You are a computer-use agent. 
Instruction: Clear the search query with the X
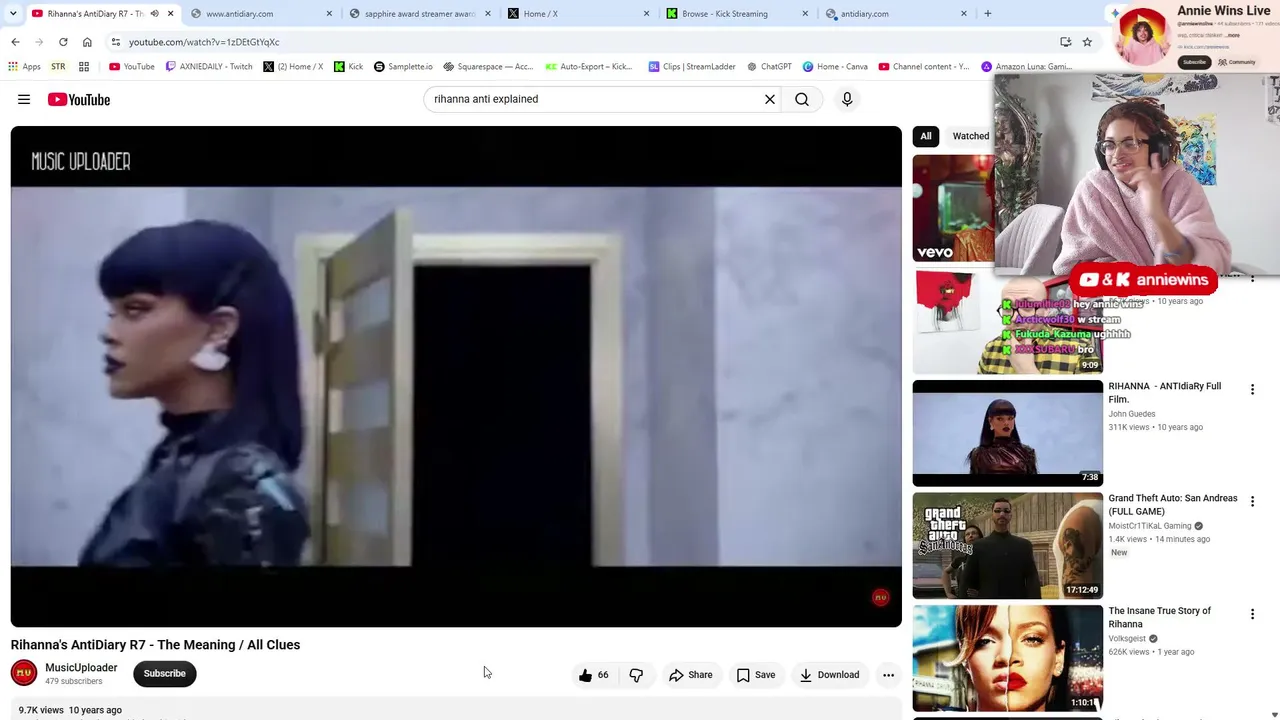click(x=770, y=99)
